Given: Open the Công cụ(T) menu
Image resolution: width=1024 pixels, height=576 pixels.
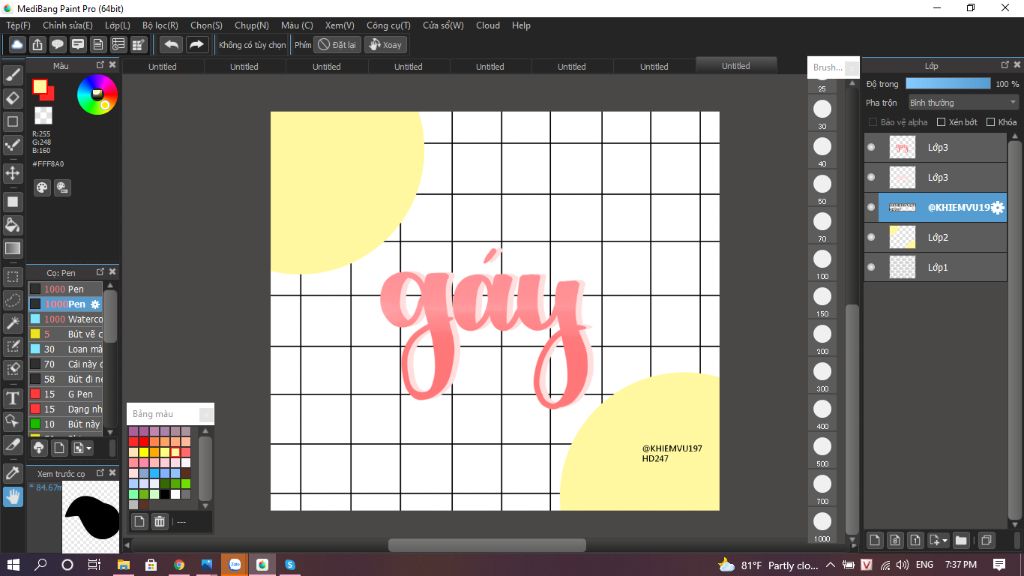Looking at the screenshot, I should (x=388, y=25).
